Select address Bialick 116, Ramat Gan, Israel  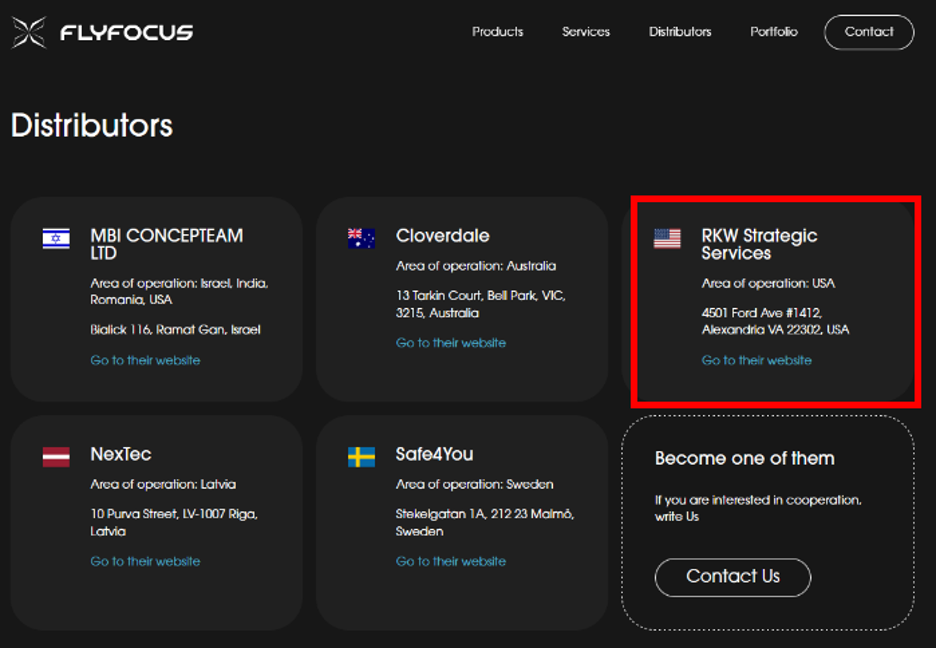(x=176, y=330)
